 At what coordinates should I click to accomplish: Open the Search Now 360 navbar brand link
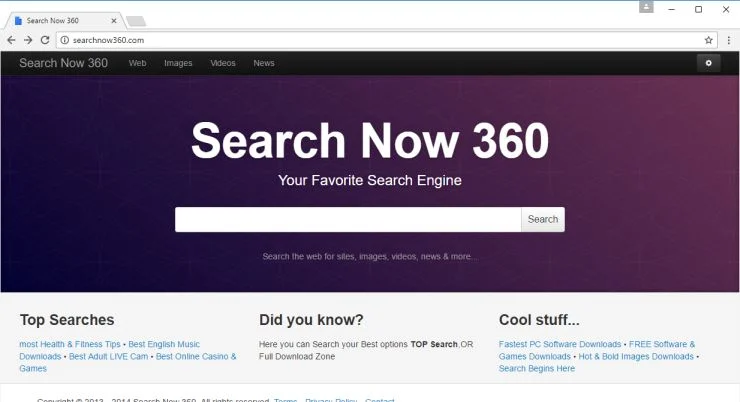63,63
